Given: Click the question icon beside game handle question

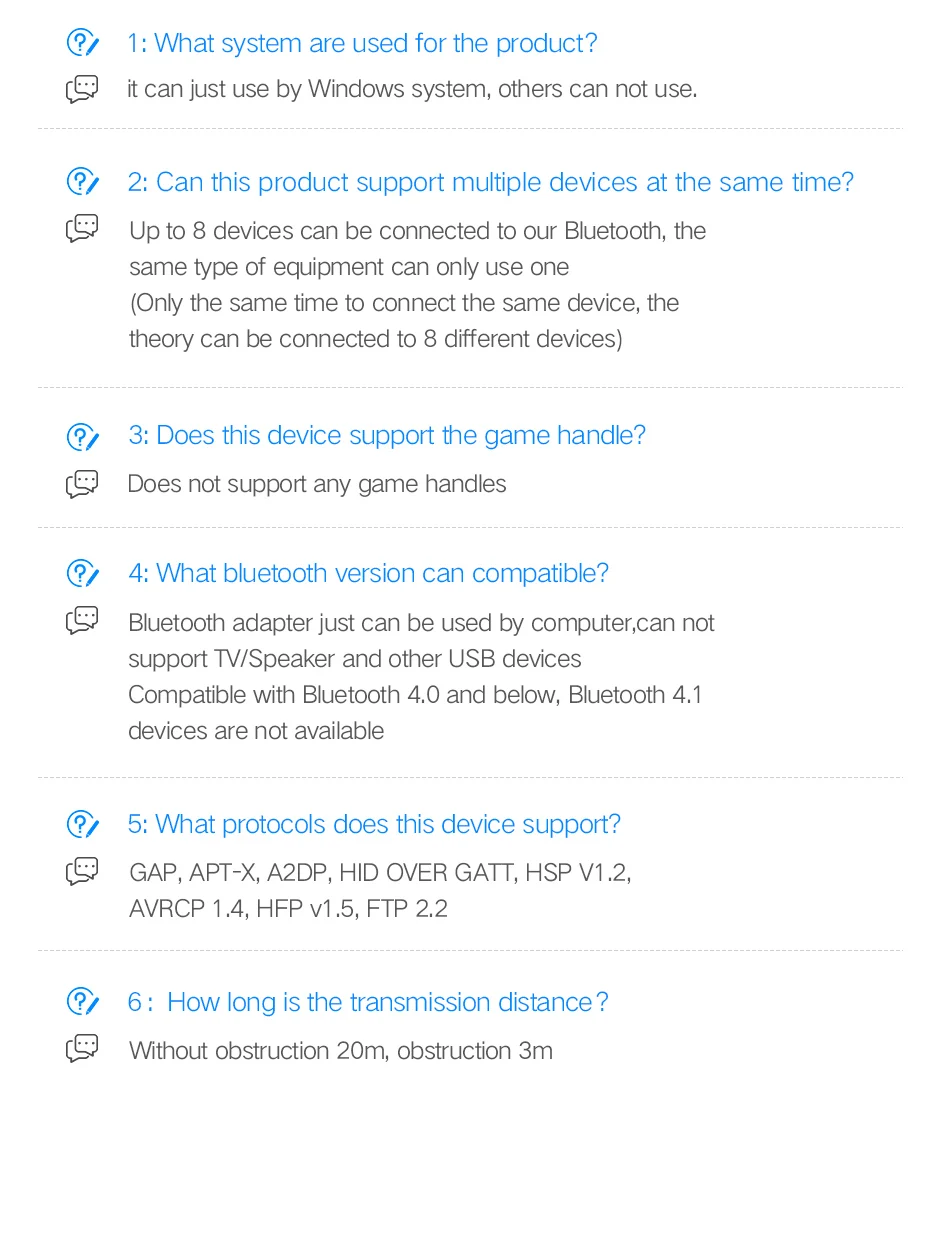Looking at the screenshot, I should pyautogui.click(x=82, y=437).
